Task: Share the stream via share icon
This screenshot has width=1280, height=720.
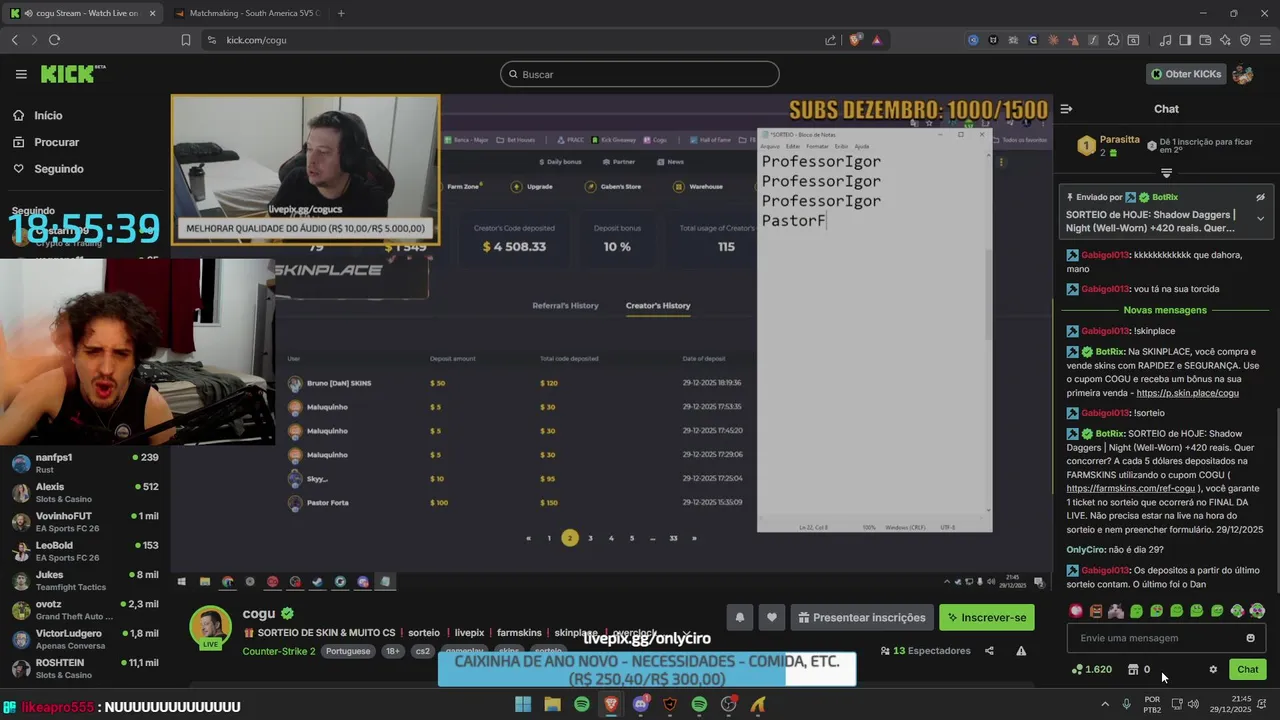Action: 989,651
